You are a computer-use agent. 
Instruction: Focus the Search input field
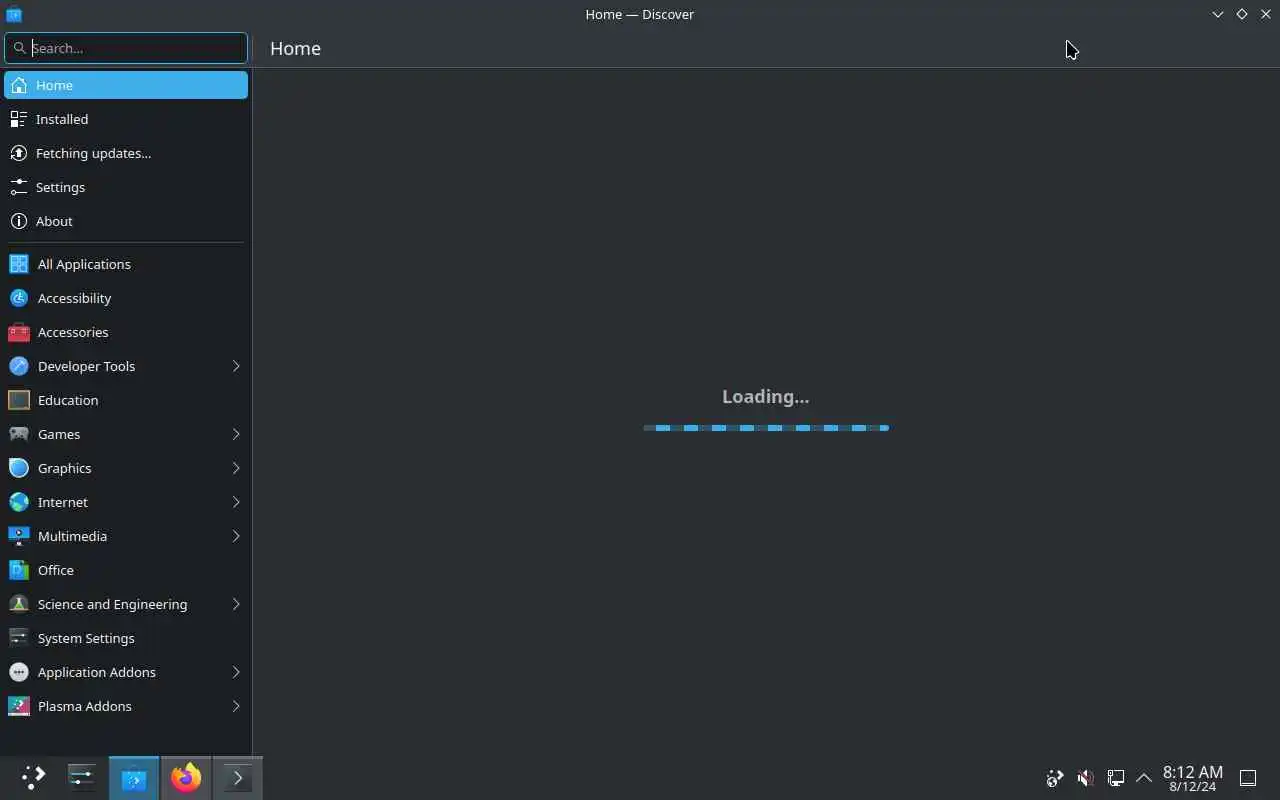point(126,48)
